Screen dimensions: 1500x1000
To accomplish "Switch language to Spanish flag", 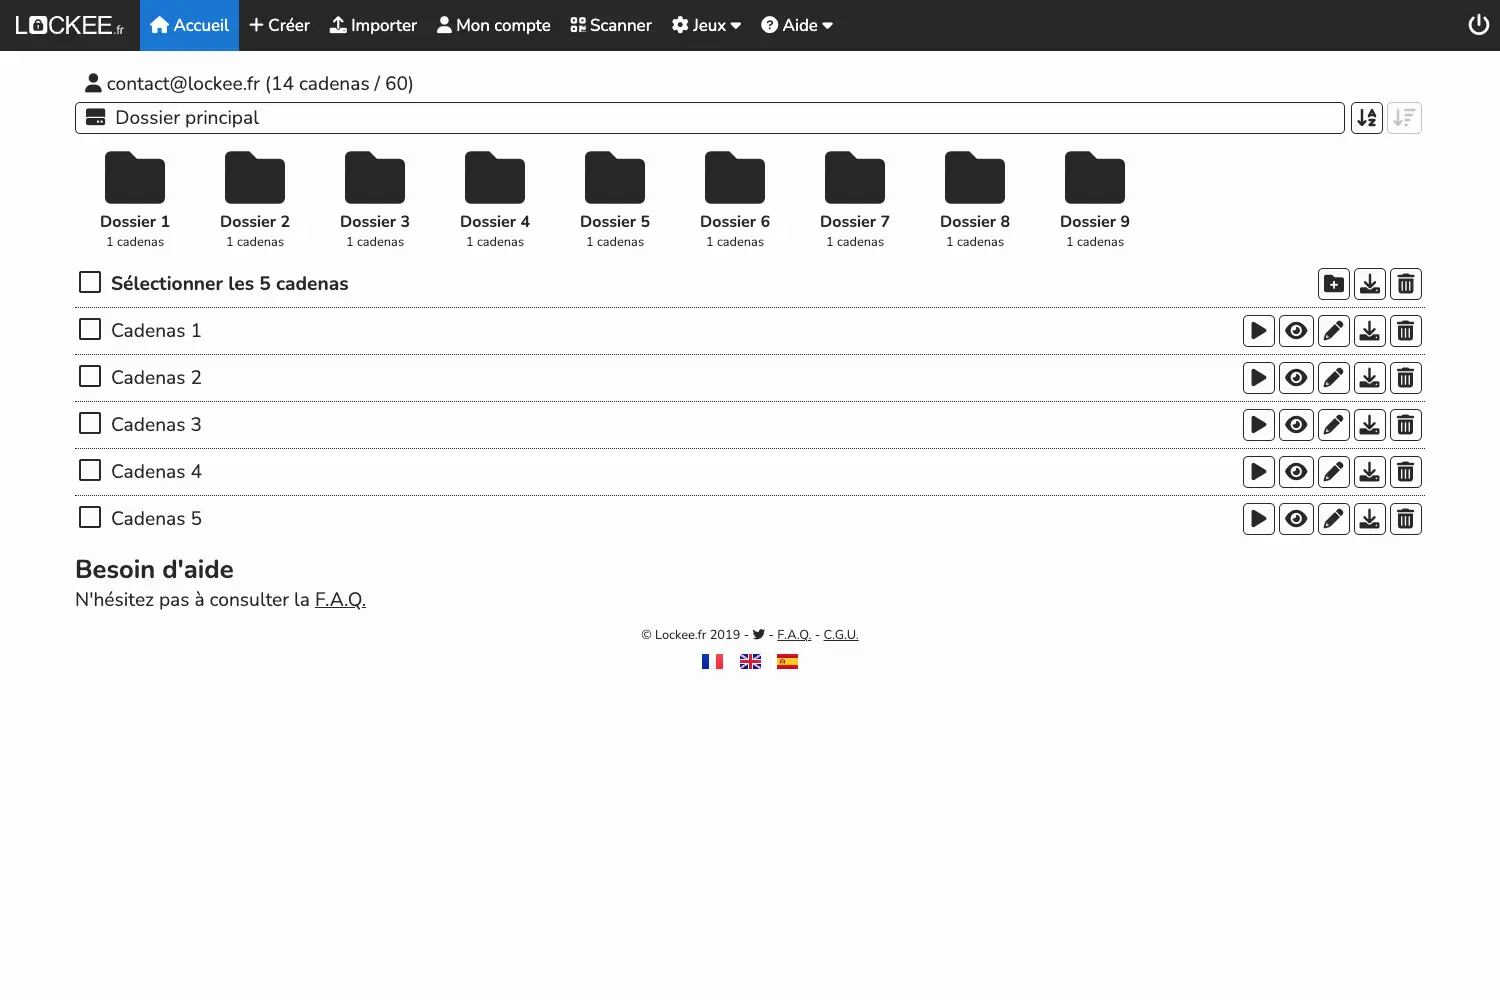I will (788, 661).
